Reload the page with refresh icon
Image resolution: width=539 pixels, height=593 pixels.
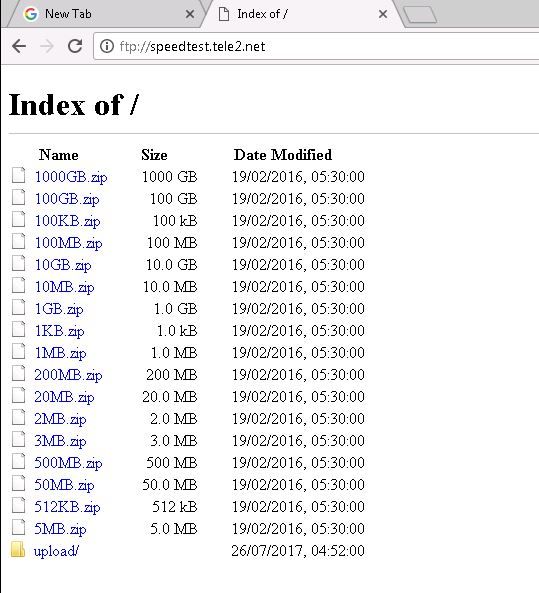pyautogui.click(x=75, y=46)
